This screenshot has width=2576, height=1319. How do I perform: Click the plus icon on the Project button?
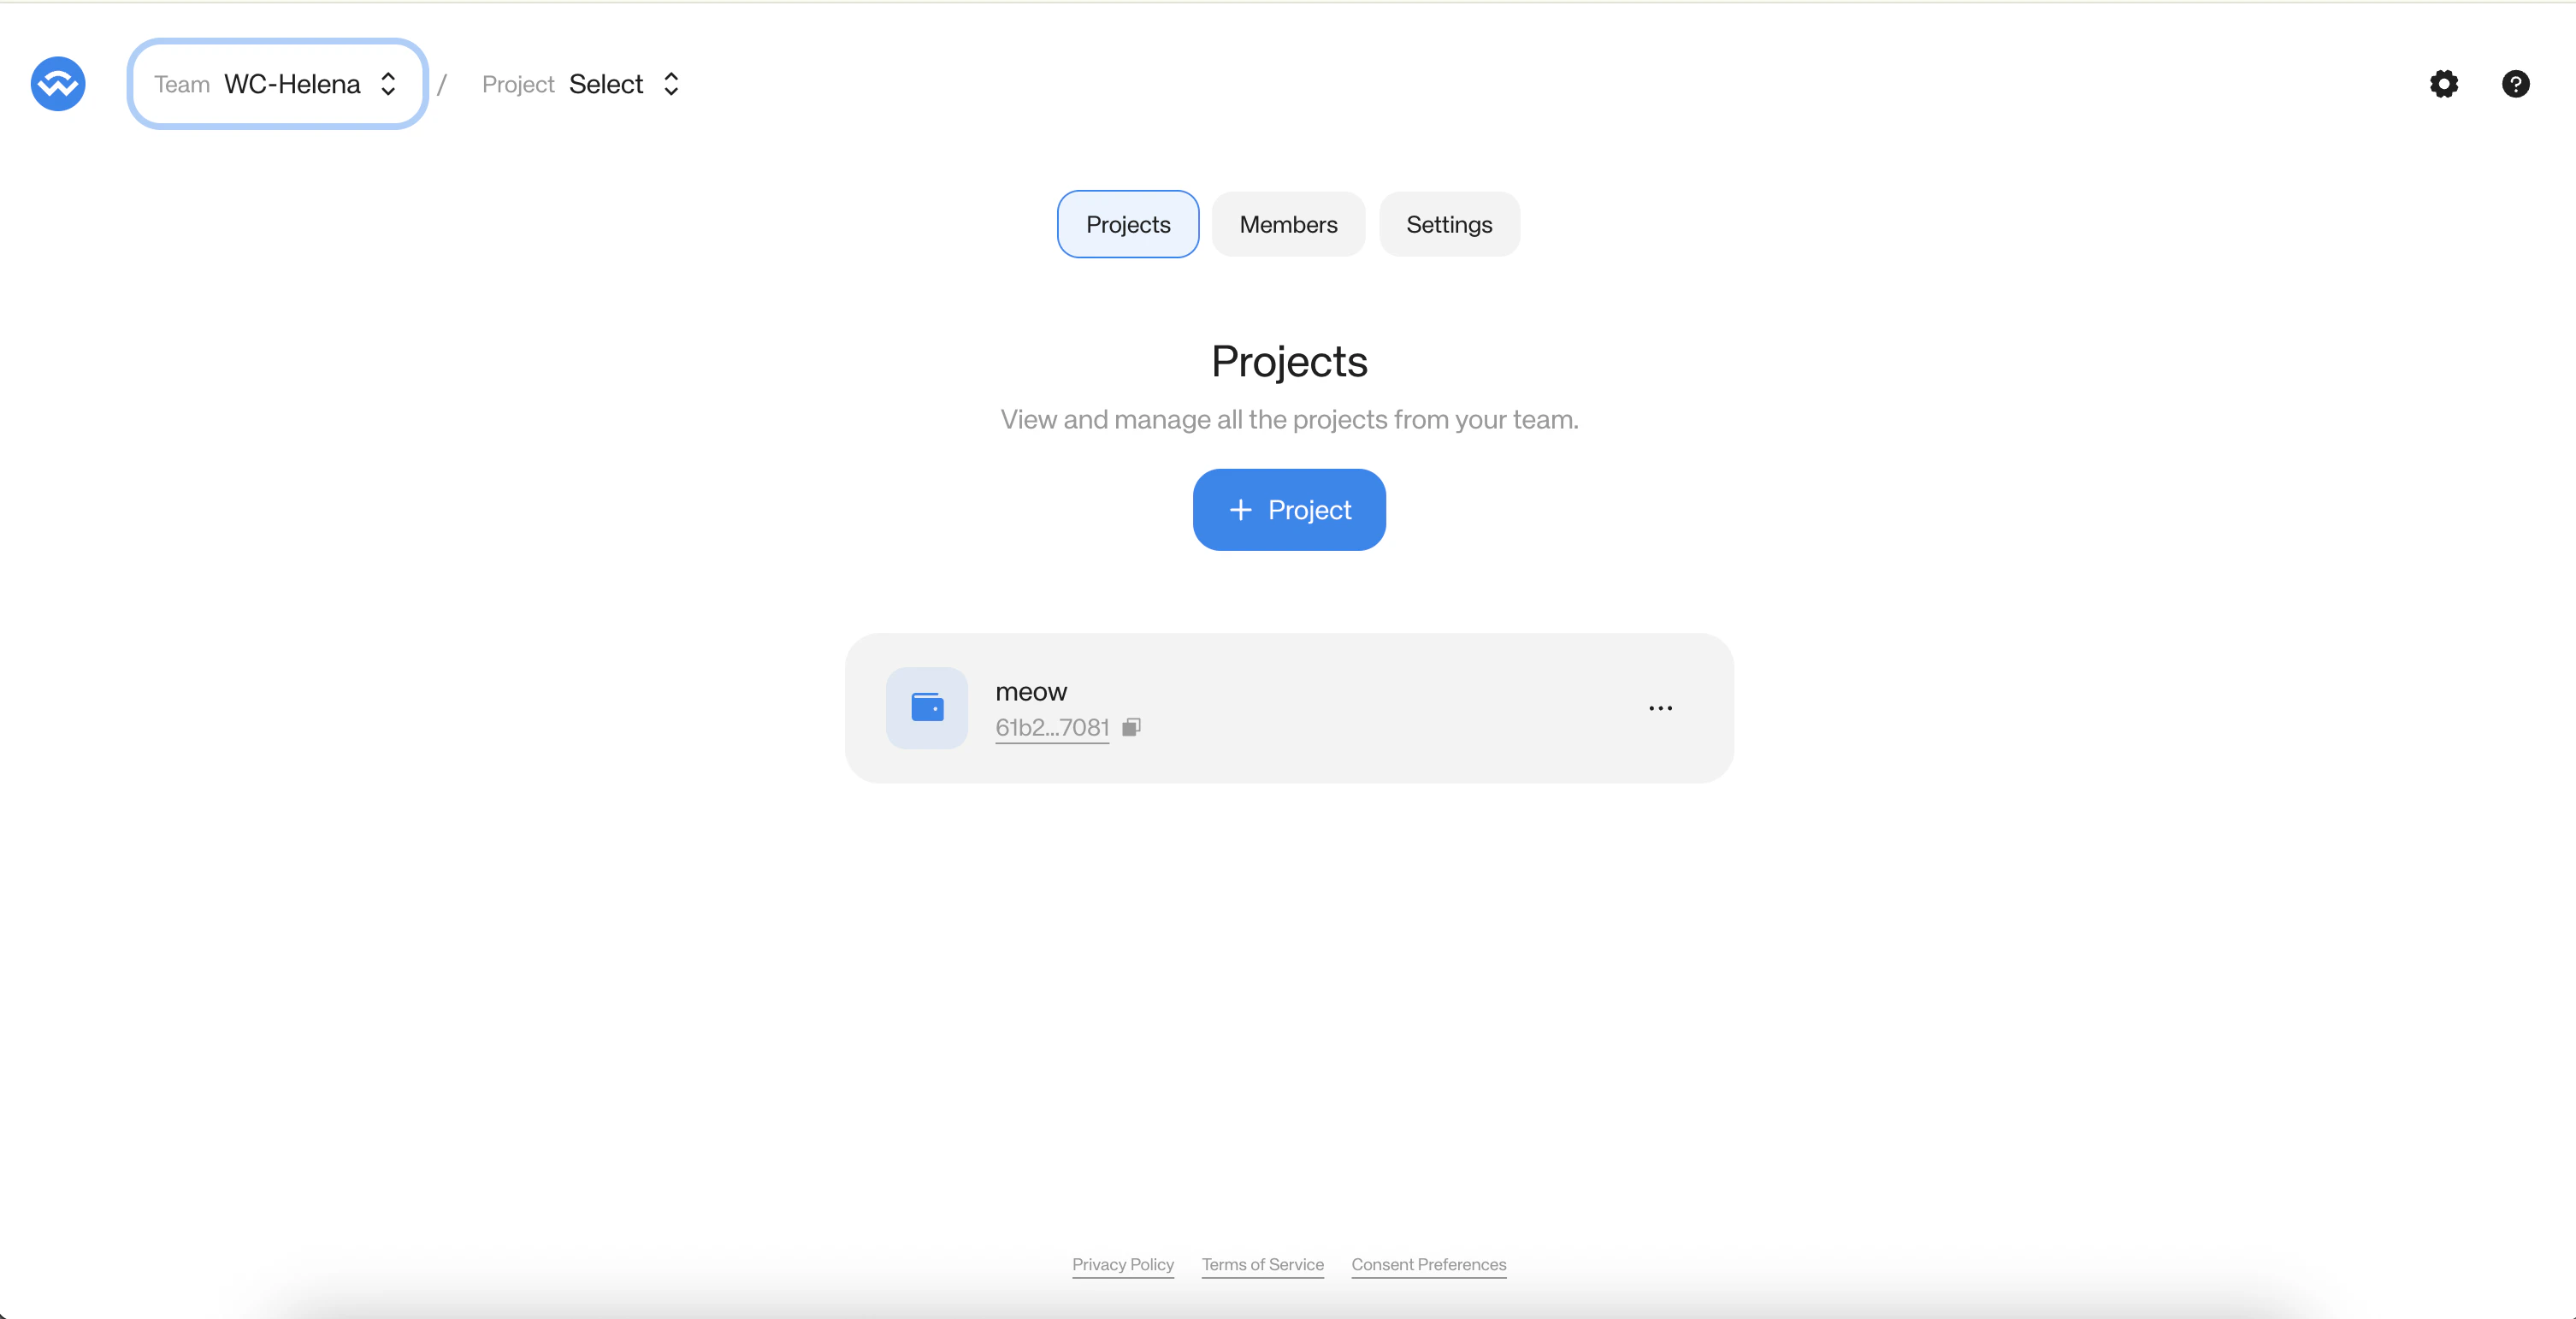1240,510
